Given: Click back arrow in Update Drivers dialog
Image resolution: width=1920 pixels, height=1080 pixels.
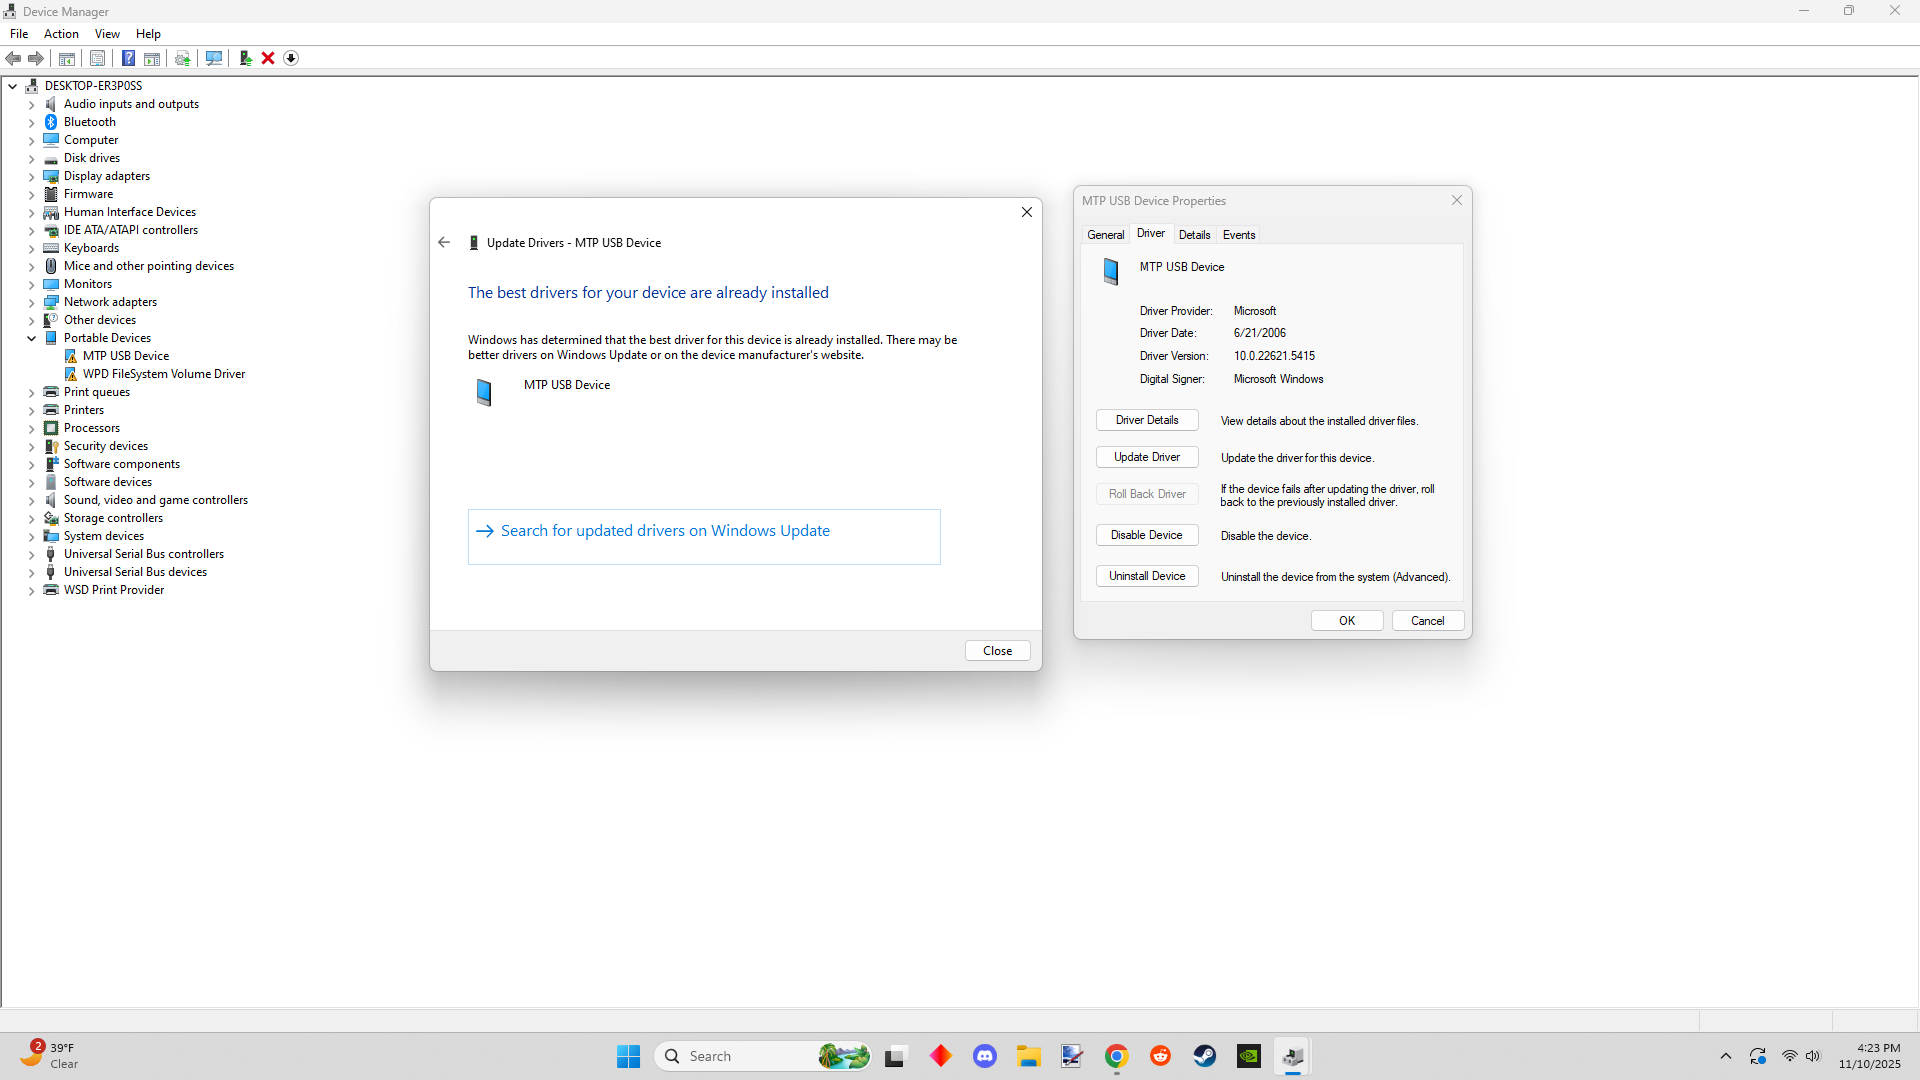Looking at the screenshot, I should [444, 242].
